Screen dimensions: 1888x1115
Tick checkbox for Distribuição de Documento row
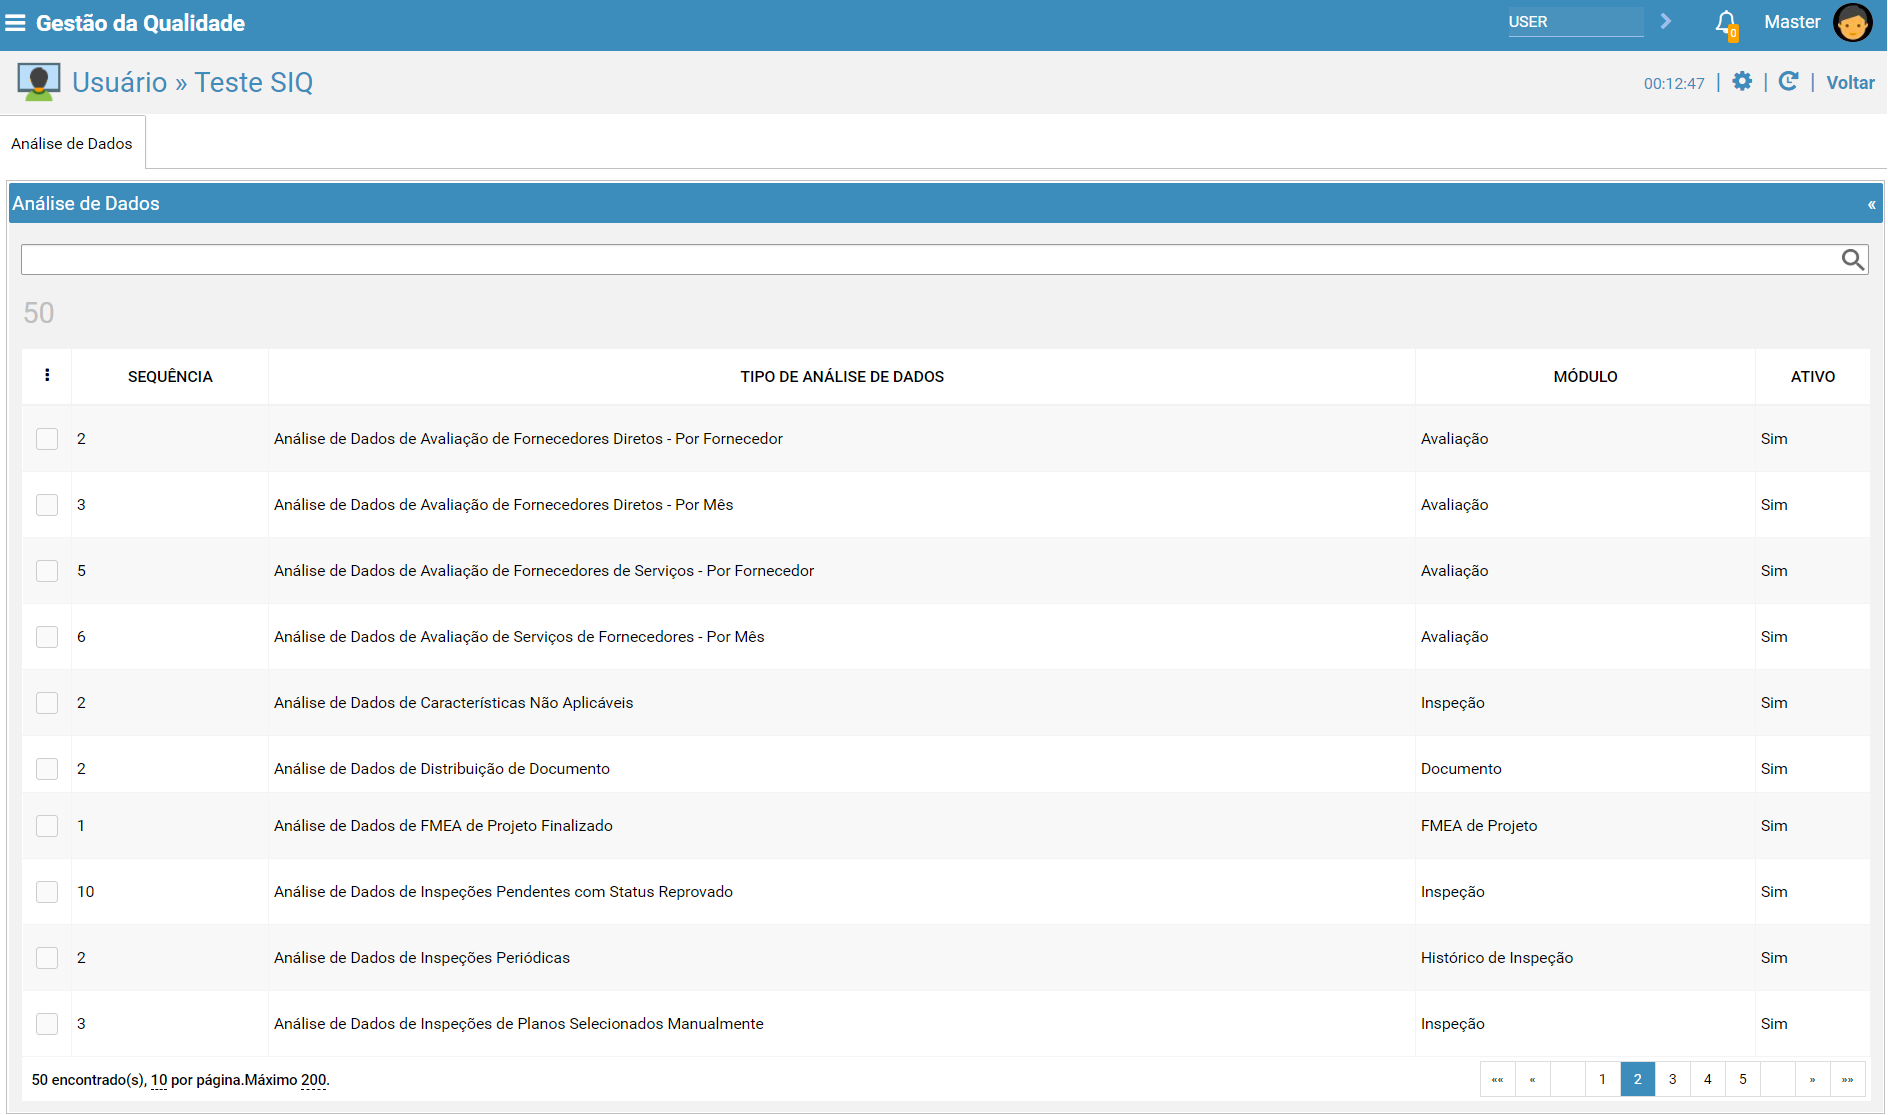pyautogui.click(x=47, y=769)
